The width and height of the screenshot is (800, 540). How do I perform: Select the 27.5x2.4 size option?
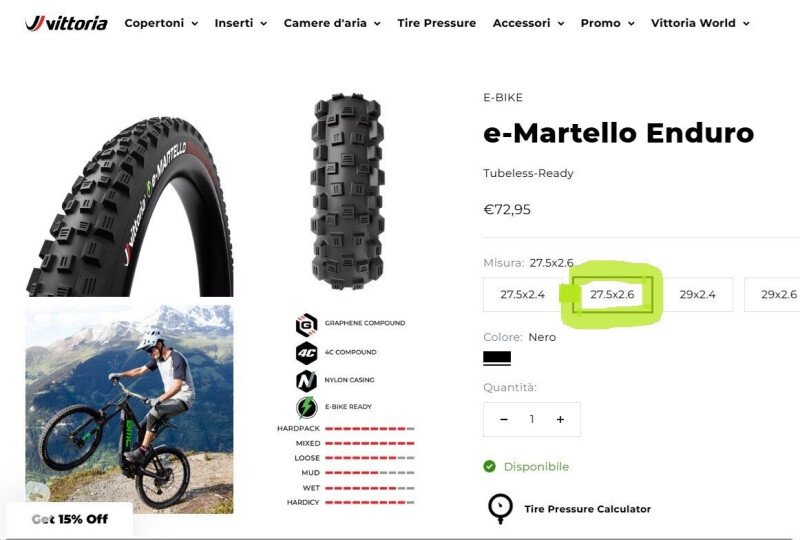[x=522, y=294]
